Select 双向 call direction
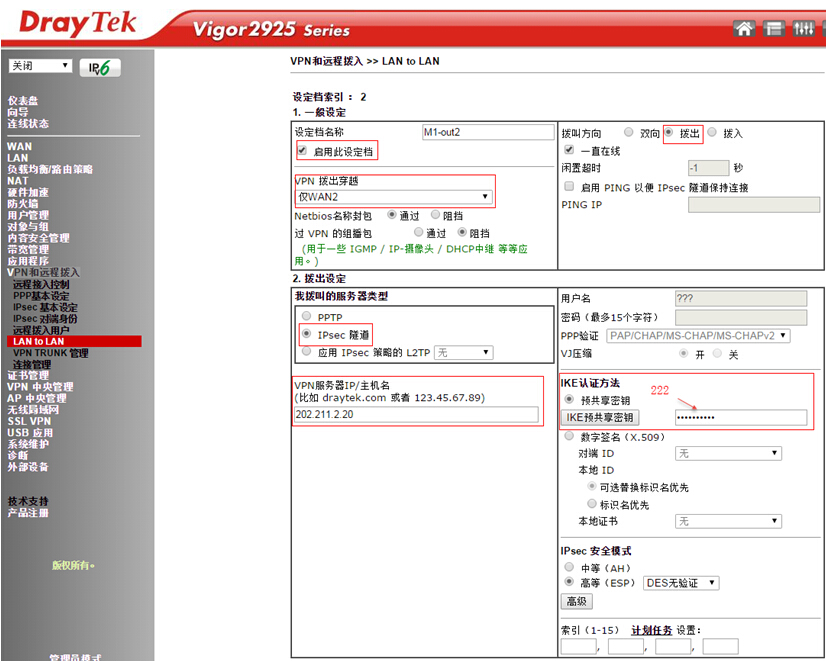 (x=628, y=132)
